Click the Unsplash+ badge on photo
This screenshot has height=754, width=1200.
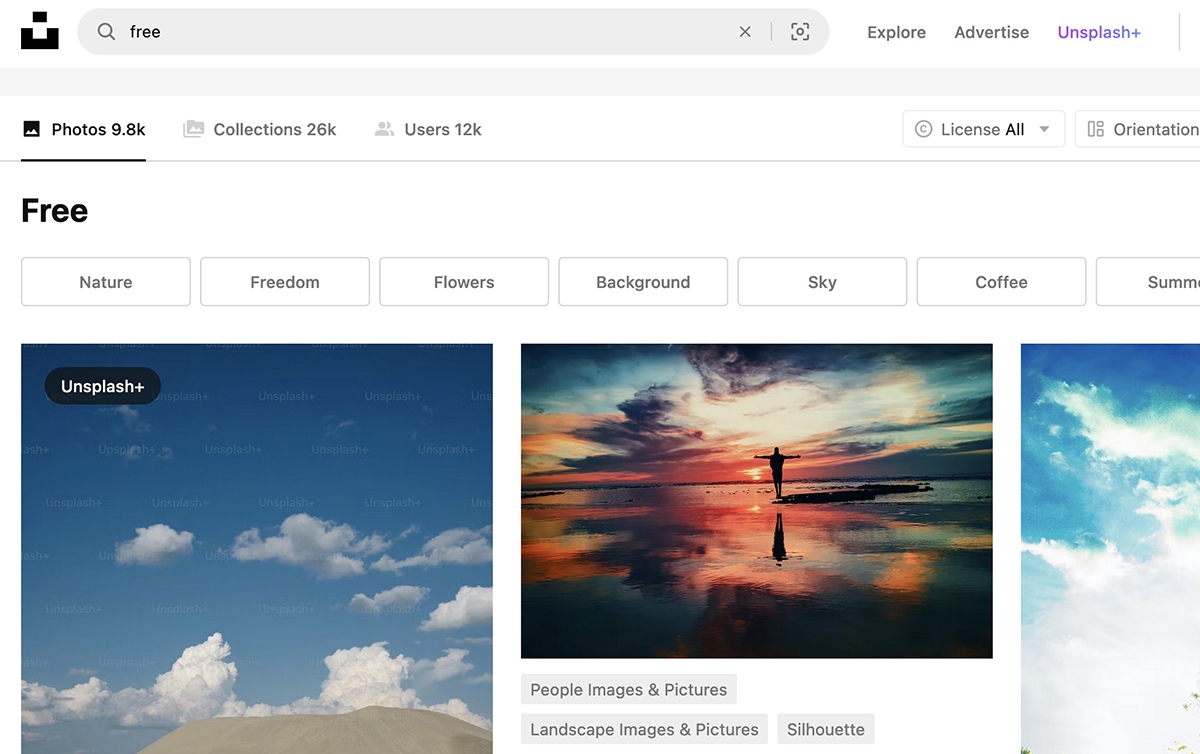(103, 386)
